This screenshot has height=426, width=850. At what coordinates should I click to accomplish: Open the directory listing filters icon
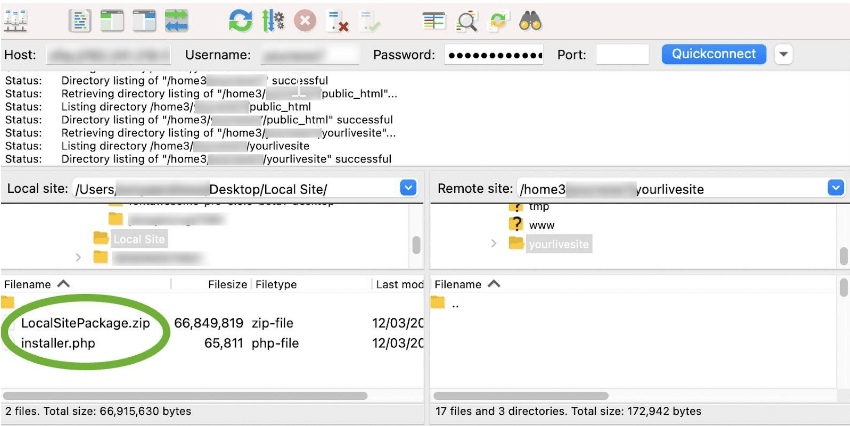(x=434, y=21)
